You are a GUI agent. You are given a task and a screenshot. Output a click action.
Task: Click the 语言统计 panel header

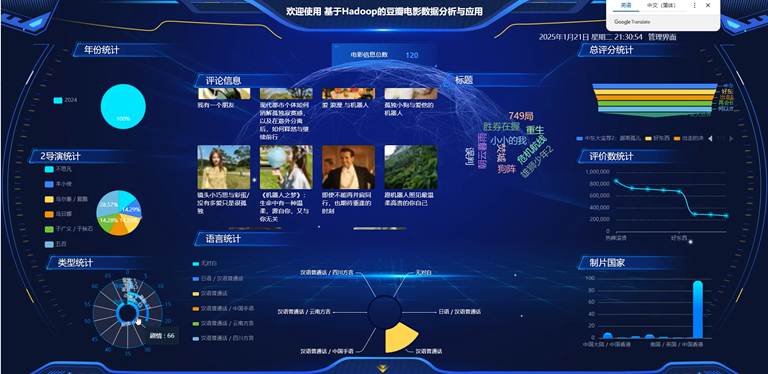(223, 239)
